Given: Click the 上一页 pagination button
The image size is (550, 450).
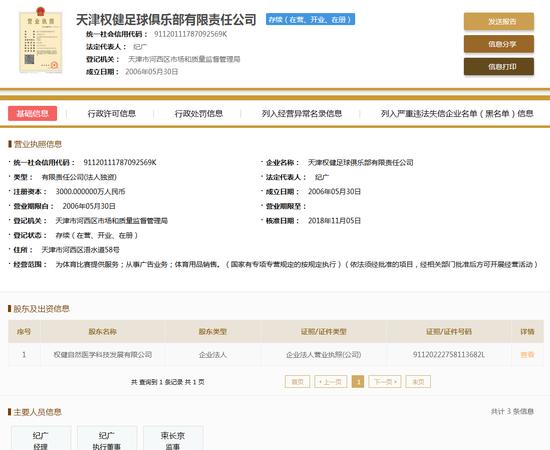Looking at the screenshot, I should click(330, 382).
